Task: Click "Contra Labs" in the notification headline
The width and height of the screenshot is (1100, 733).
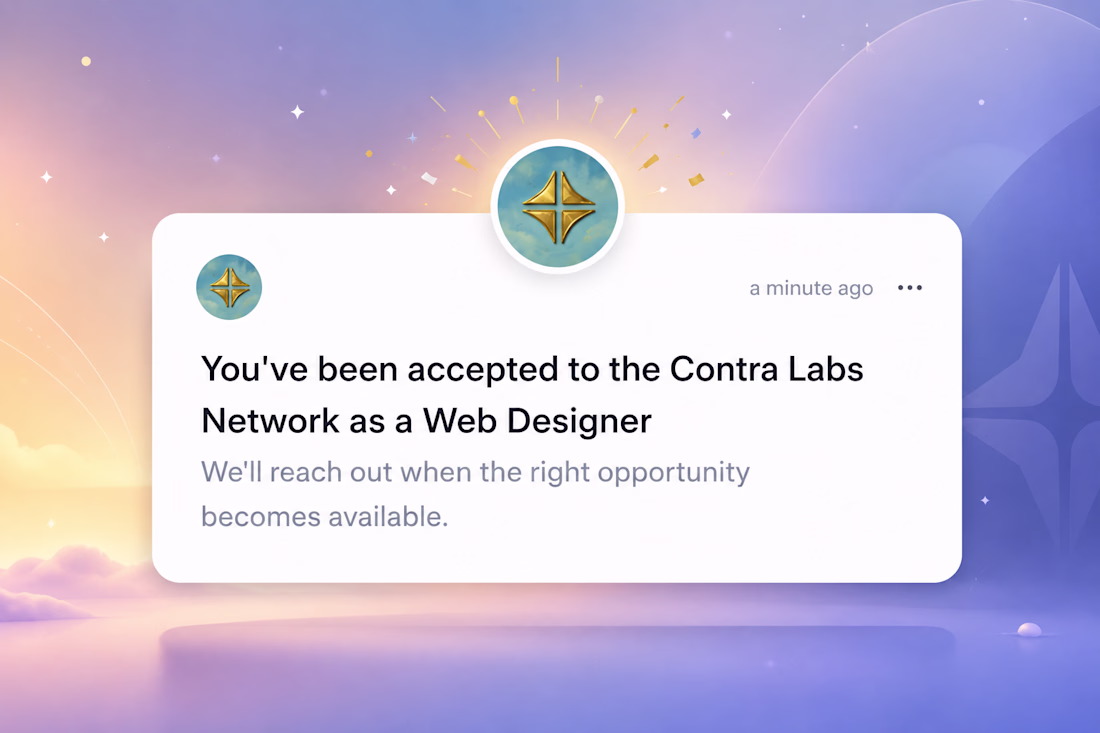Action: (766, 369)
